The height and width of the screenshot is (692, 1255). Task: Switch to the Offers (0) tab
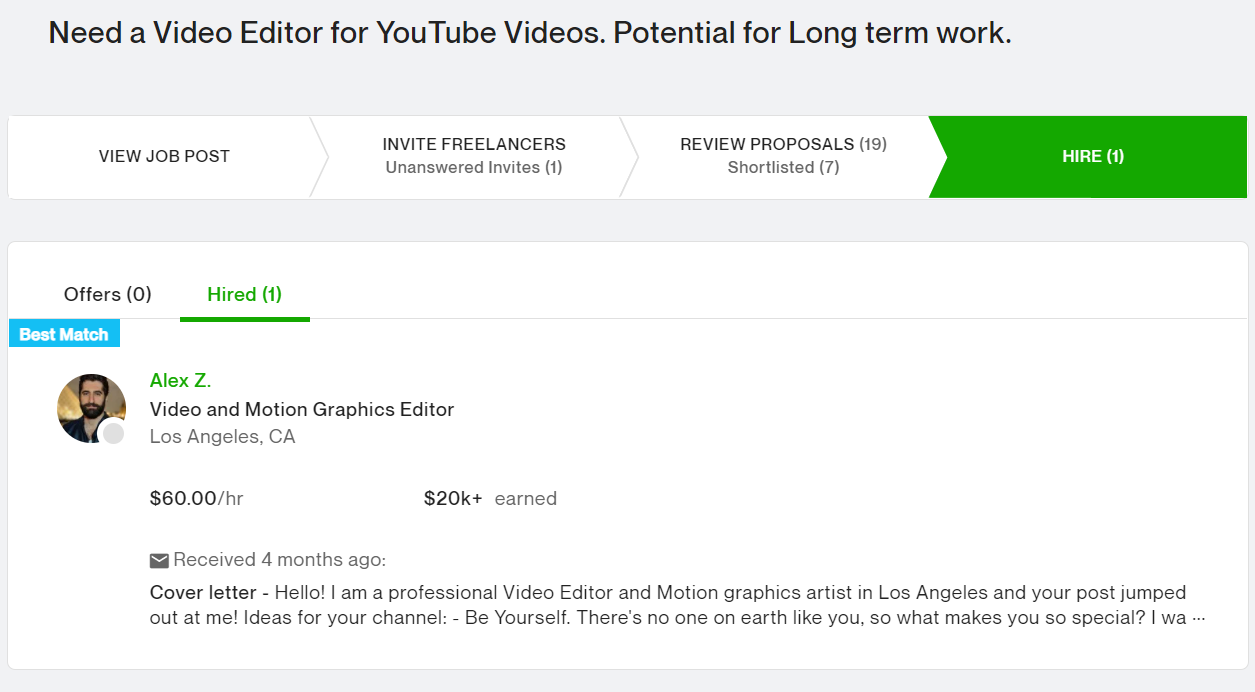(107, 294)
